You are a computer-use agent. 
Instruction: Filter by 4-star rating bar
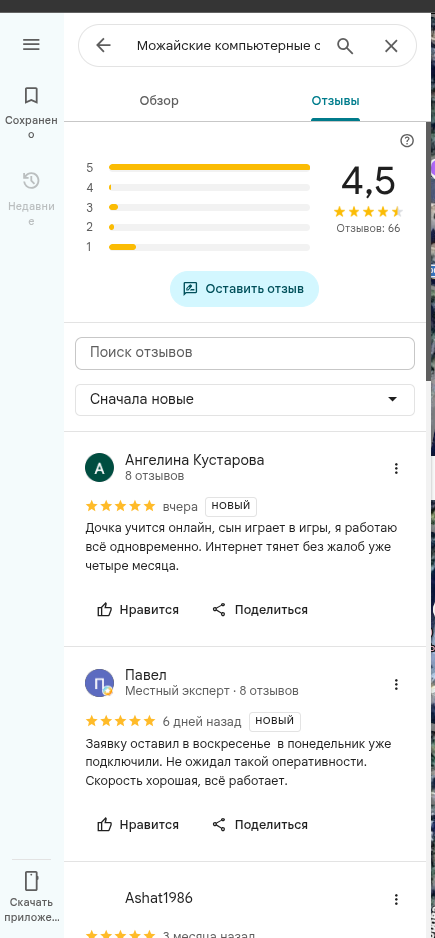[209, 187]
